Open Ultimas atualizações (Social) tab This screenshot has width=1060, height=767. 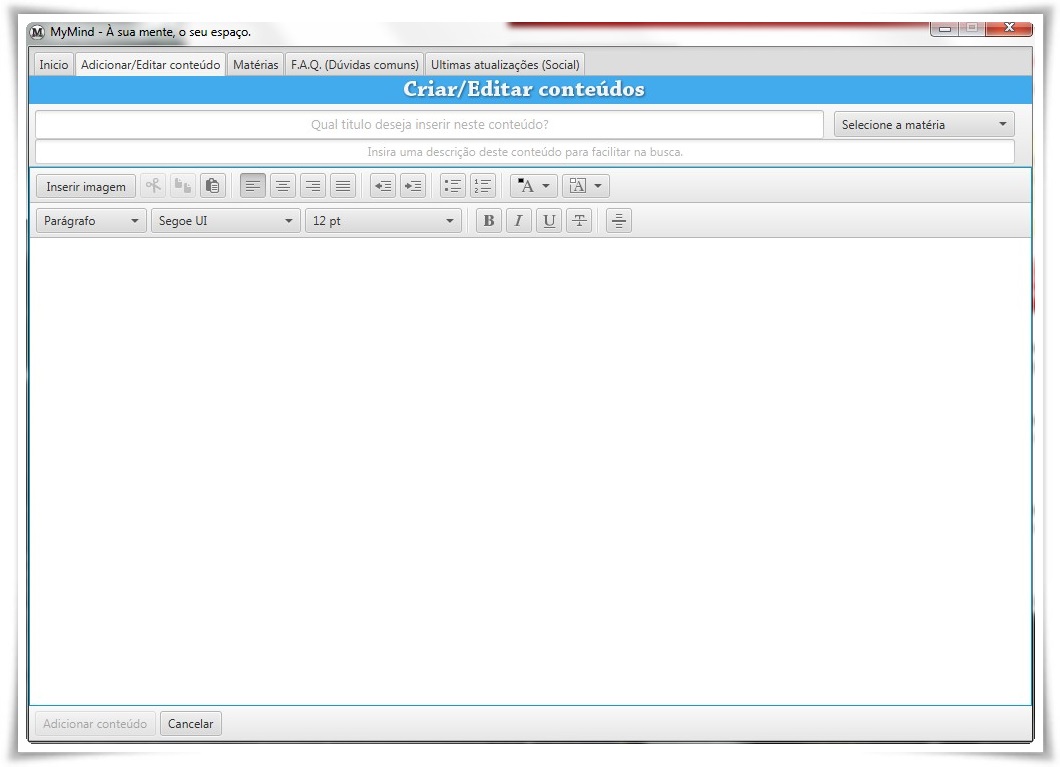505,65
